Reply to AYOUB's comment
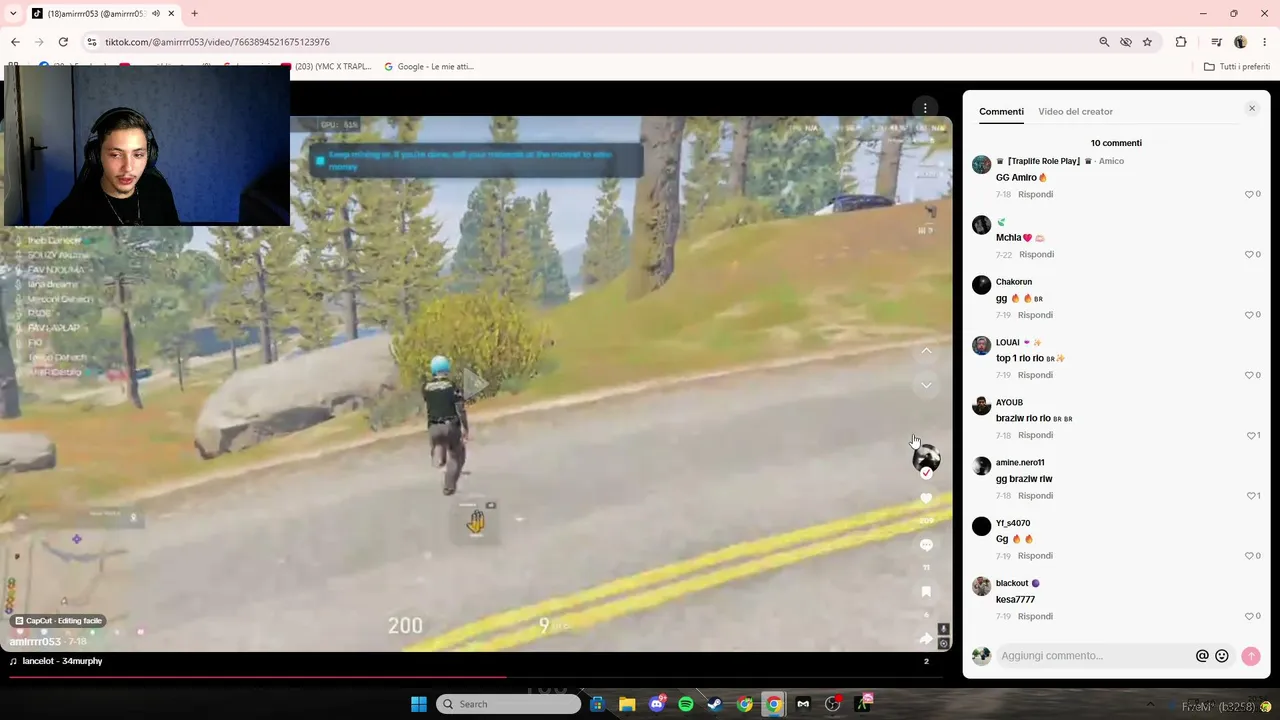Screen dimensions: 1280x720 tap(1035, 435)
